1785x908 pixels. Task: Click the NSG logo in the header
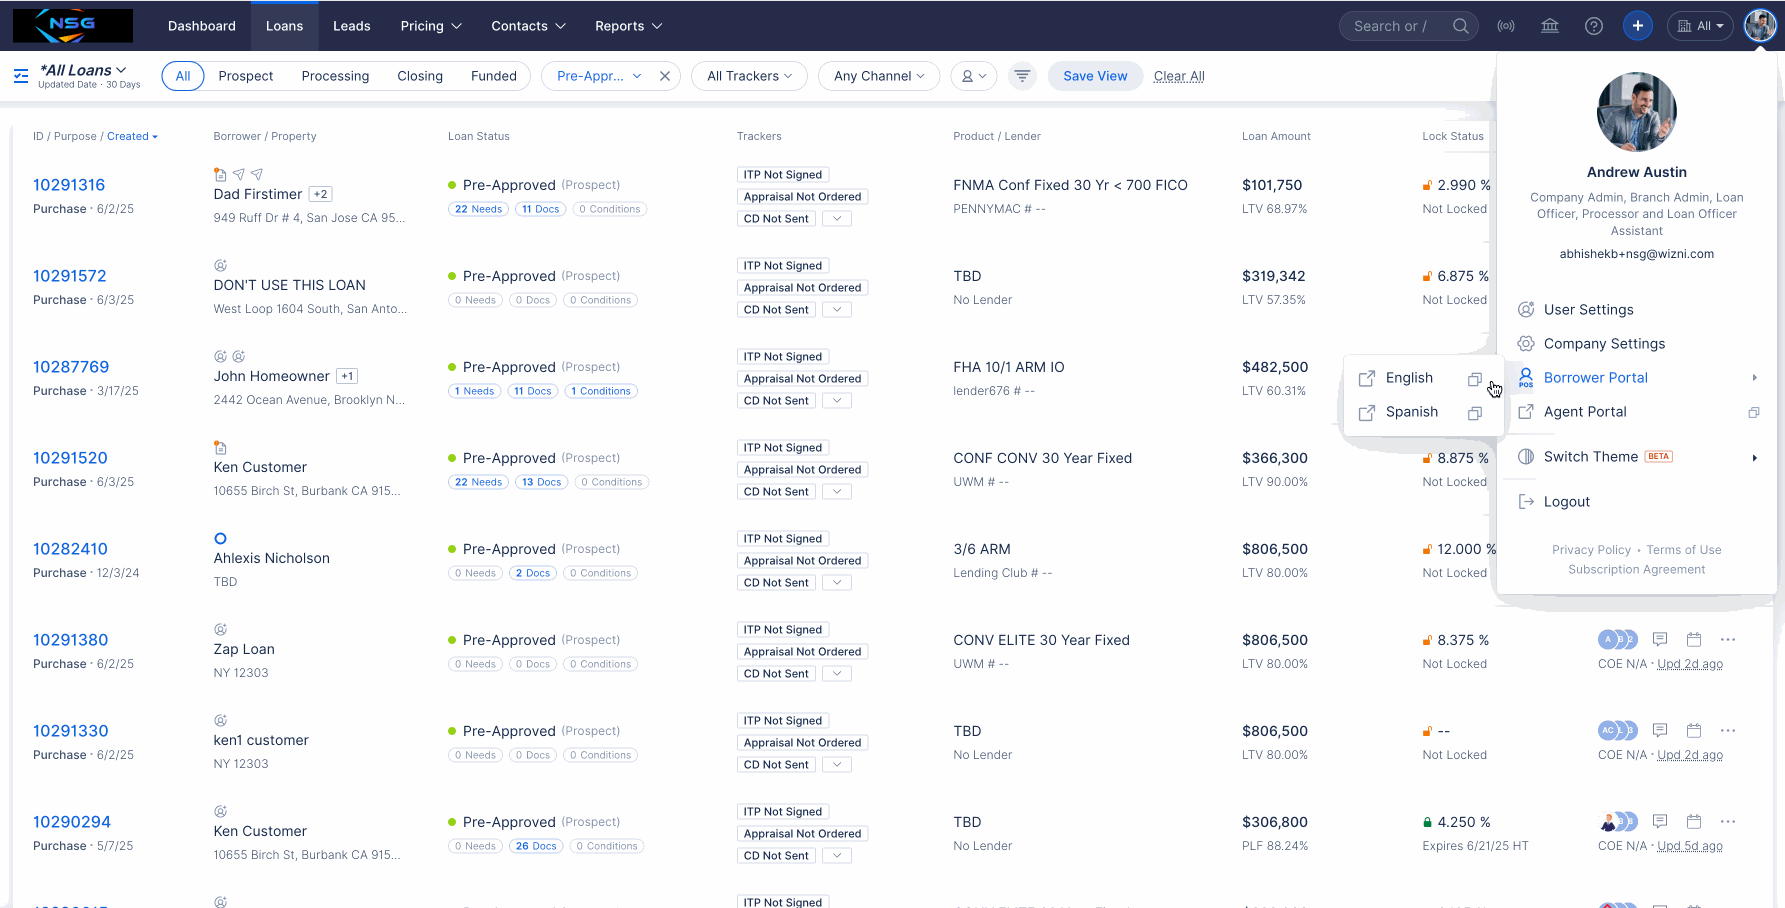72,25
